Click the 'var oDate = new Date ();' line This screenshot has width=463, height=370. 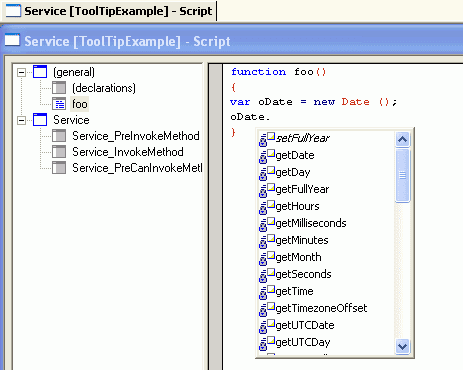point(313,102)
